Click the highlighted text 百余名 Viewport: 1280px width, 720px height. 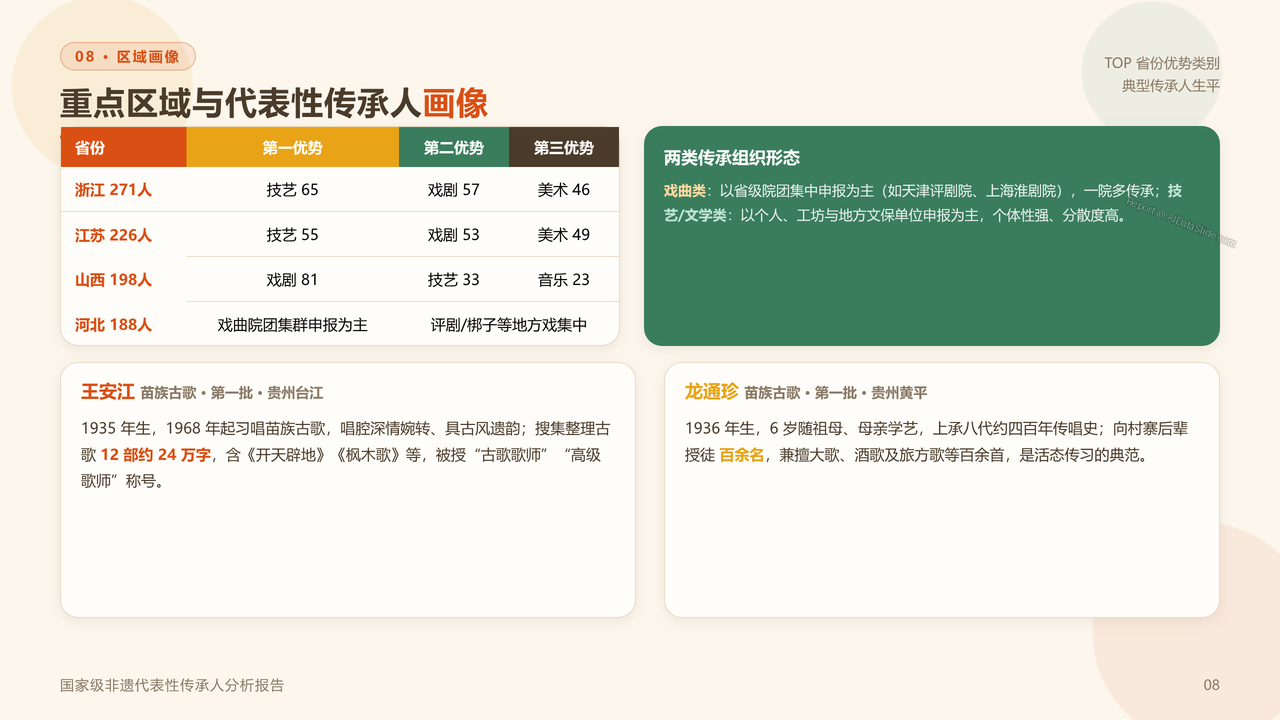[742, 455]
